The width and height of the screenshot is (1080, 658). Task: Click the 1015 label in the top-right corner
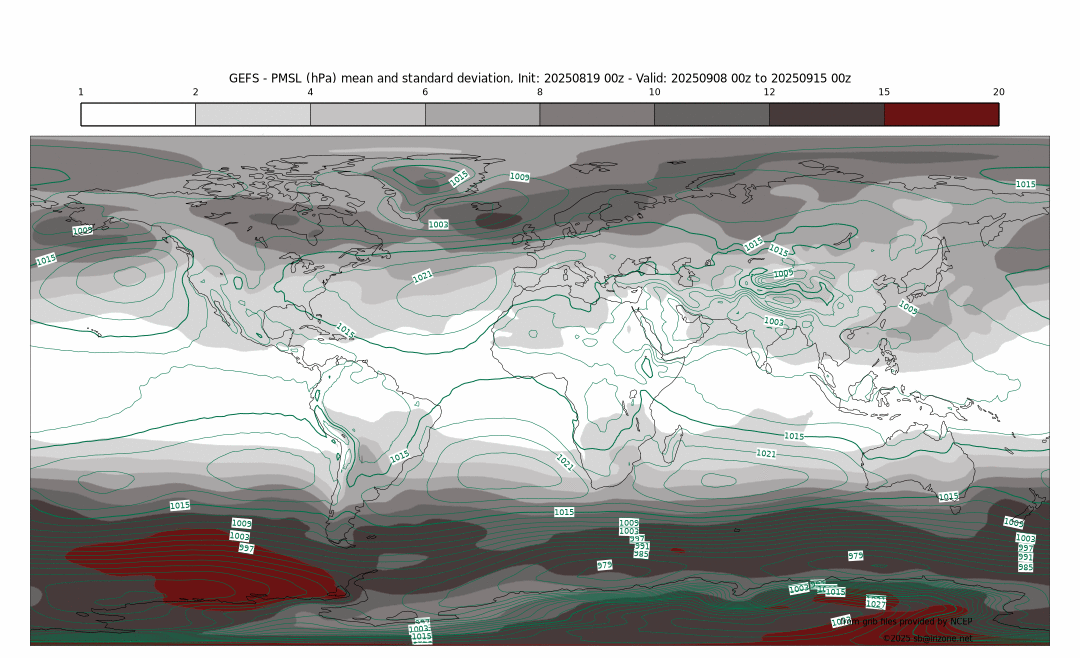click(1025, 184)
